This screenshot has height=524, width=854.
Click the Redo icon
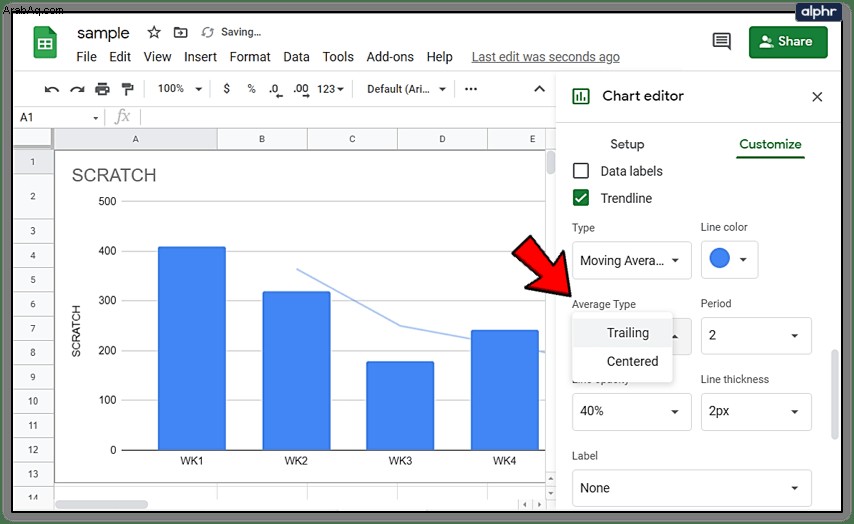77,89
